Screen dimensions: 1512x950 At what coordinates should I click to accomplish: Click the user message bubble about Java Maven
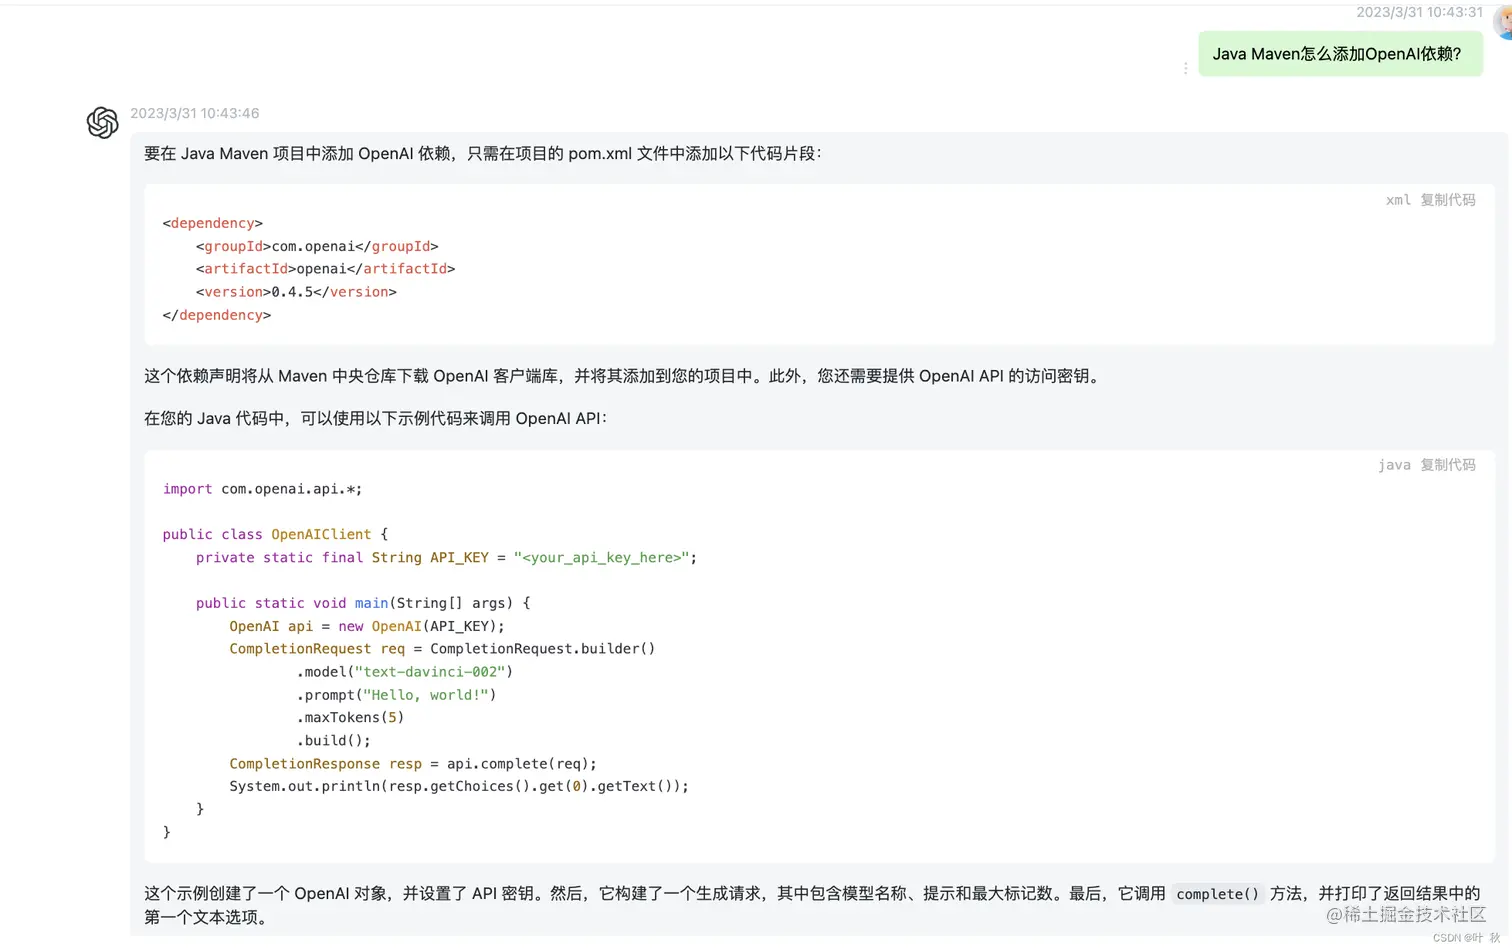coord(1340,54)
